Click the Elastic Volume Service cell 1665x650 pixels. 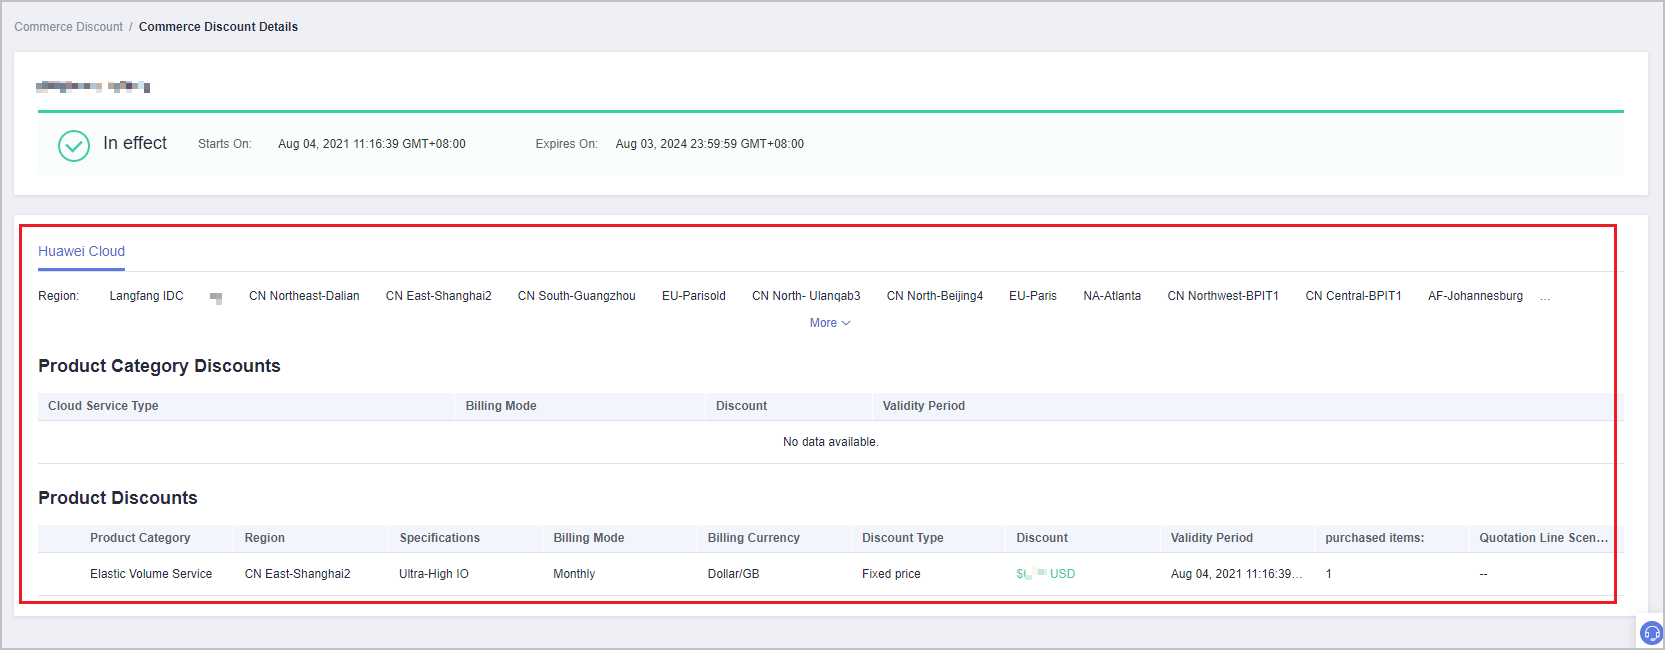click(151, 574)
